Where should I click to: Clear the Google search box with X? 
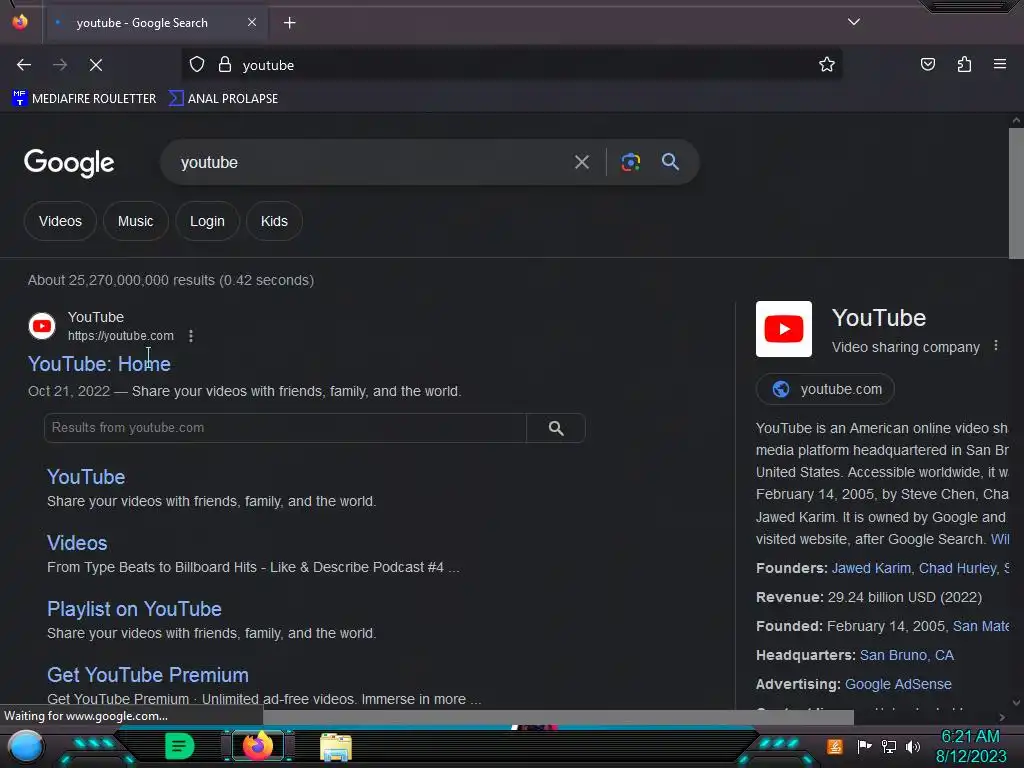tap(582, 162)
